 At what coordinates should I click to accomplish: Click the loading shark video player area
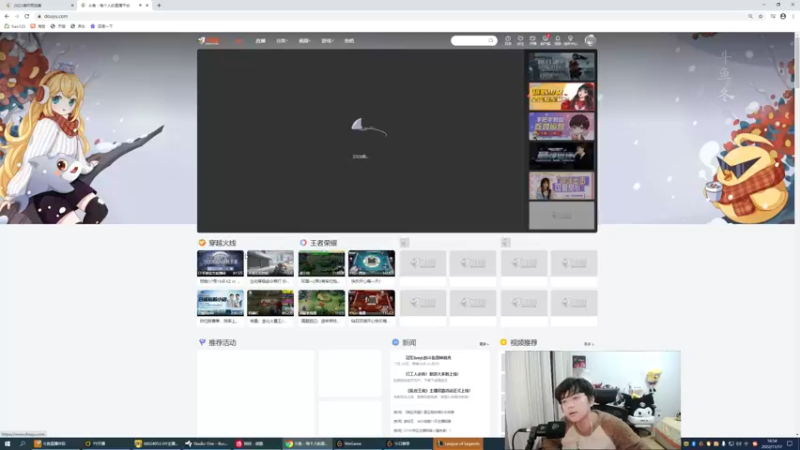click(x=361, y=140)
